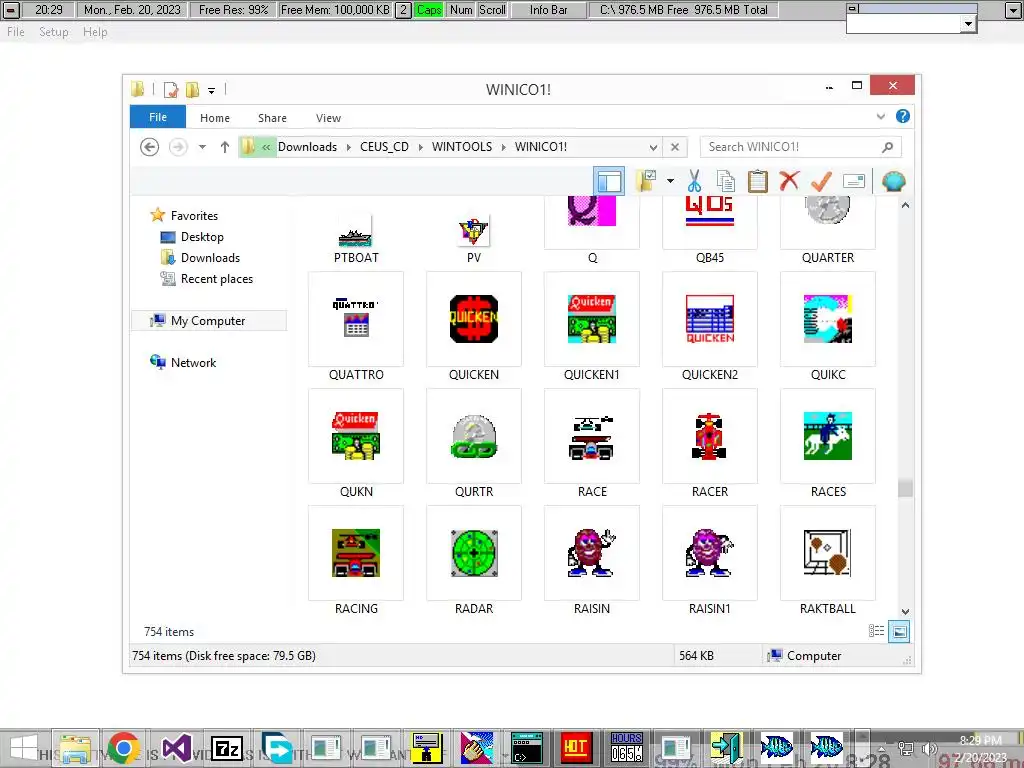1024x768 pixels.
Task: Open the Setup menu in the top bar
Action: point(54,32)
